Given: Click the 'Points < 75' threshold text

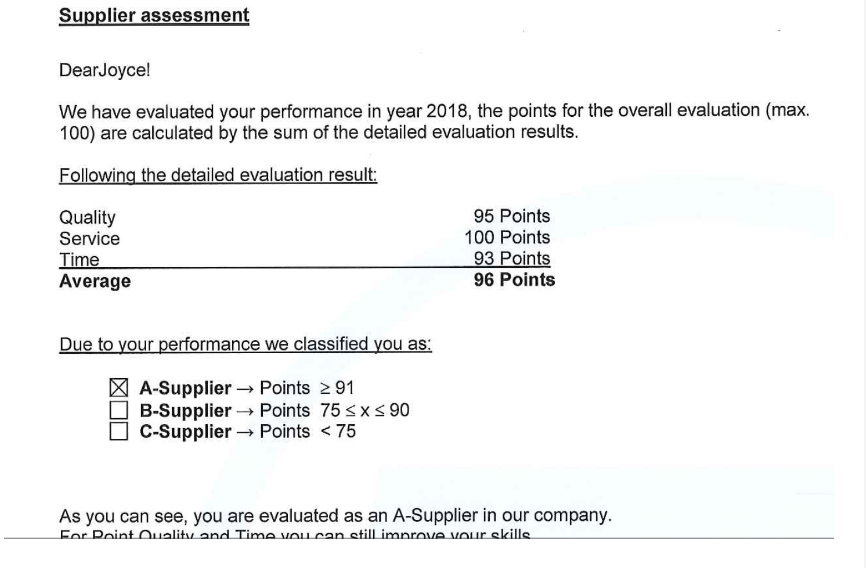Looking at the screenshot, I should [x=307, y=432].
